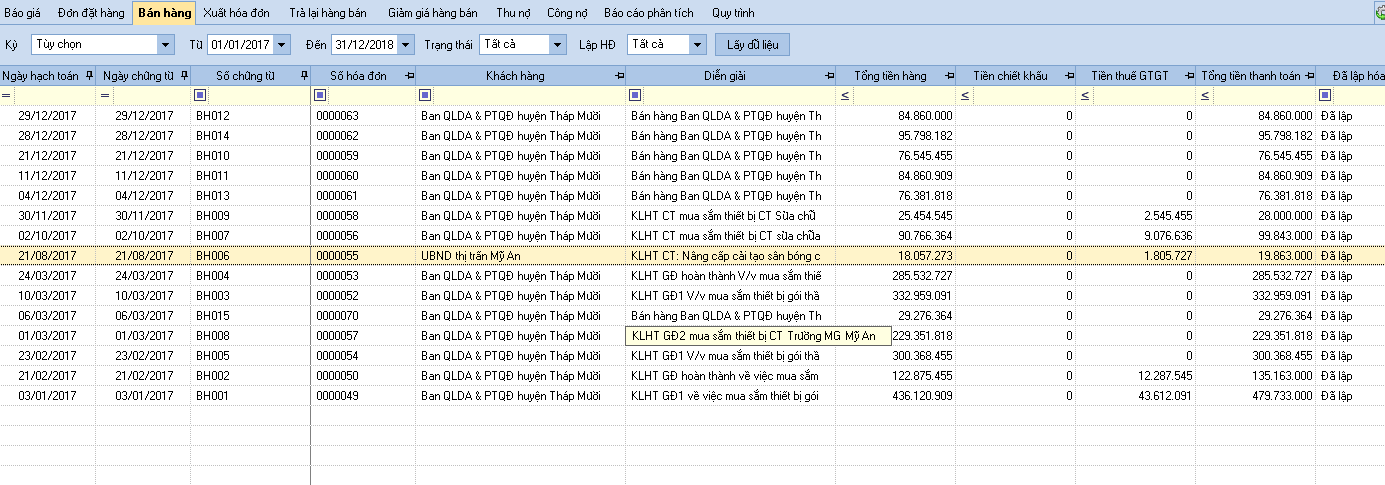This screenshot has width=1385, height=485.
Task: Open the Công nợ tab
Action: coord(567,14)
